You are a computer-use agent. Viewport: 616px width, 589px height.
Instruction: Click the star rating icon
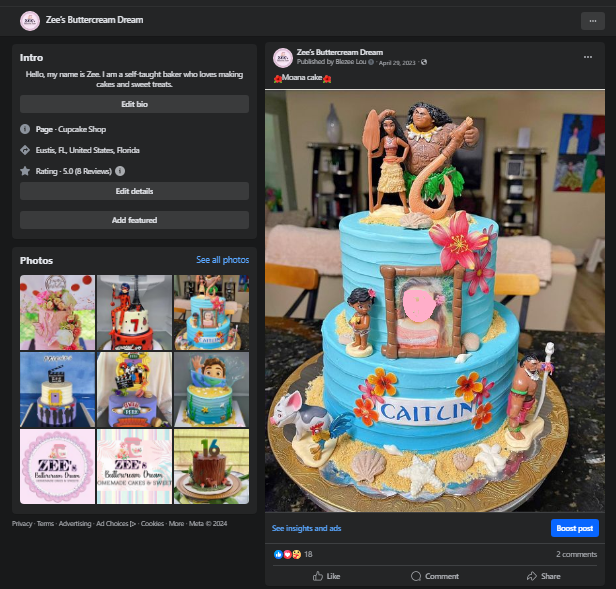click(x=25, y=171)
